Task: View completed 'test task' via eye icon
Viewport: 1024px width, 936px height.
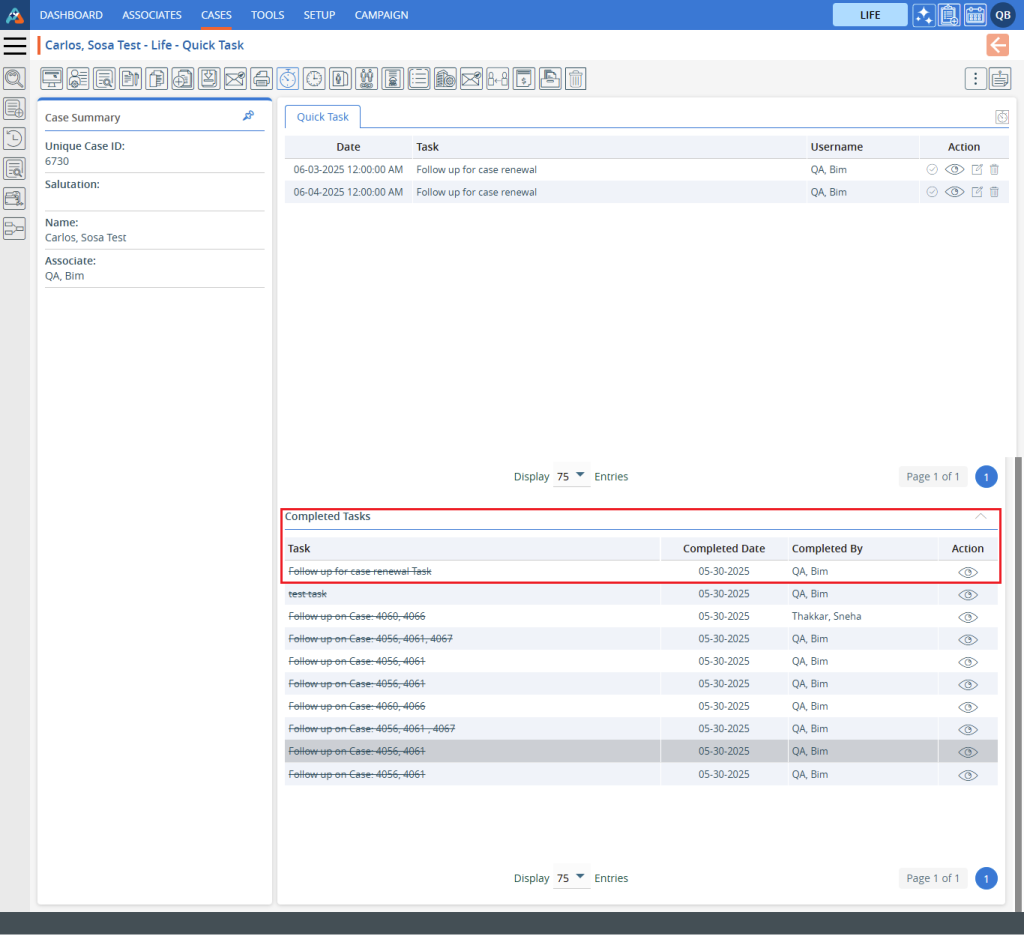Action: (x=967, y=594)
